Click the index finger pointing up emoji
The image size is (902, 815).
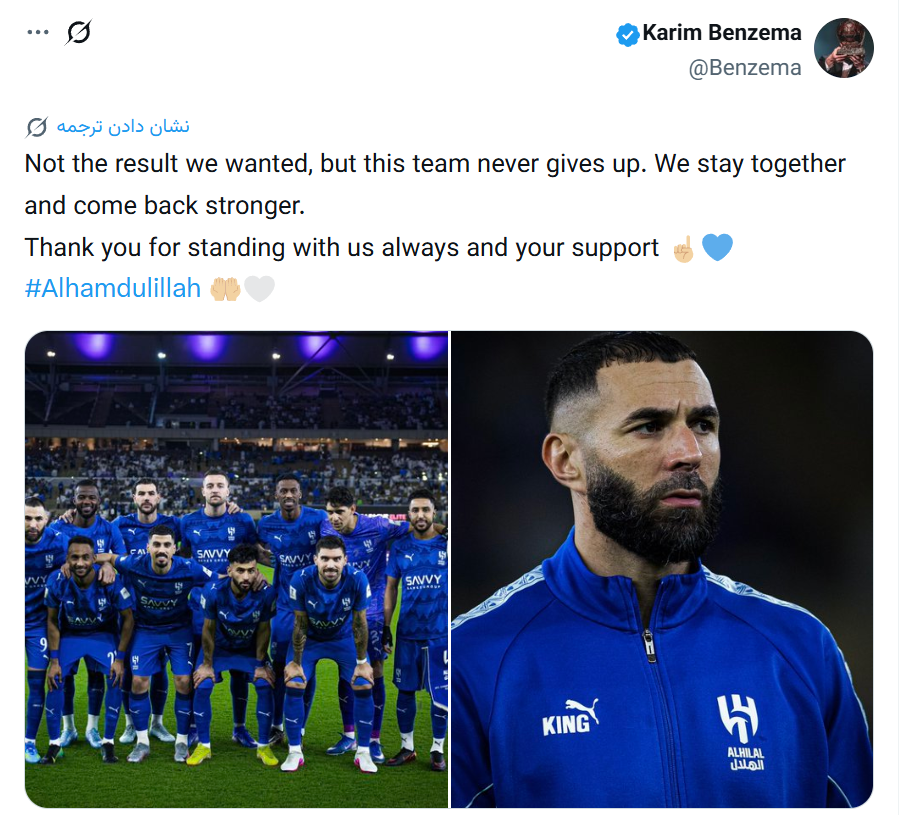[684, 248]
